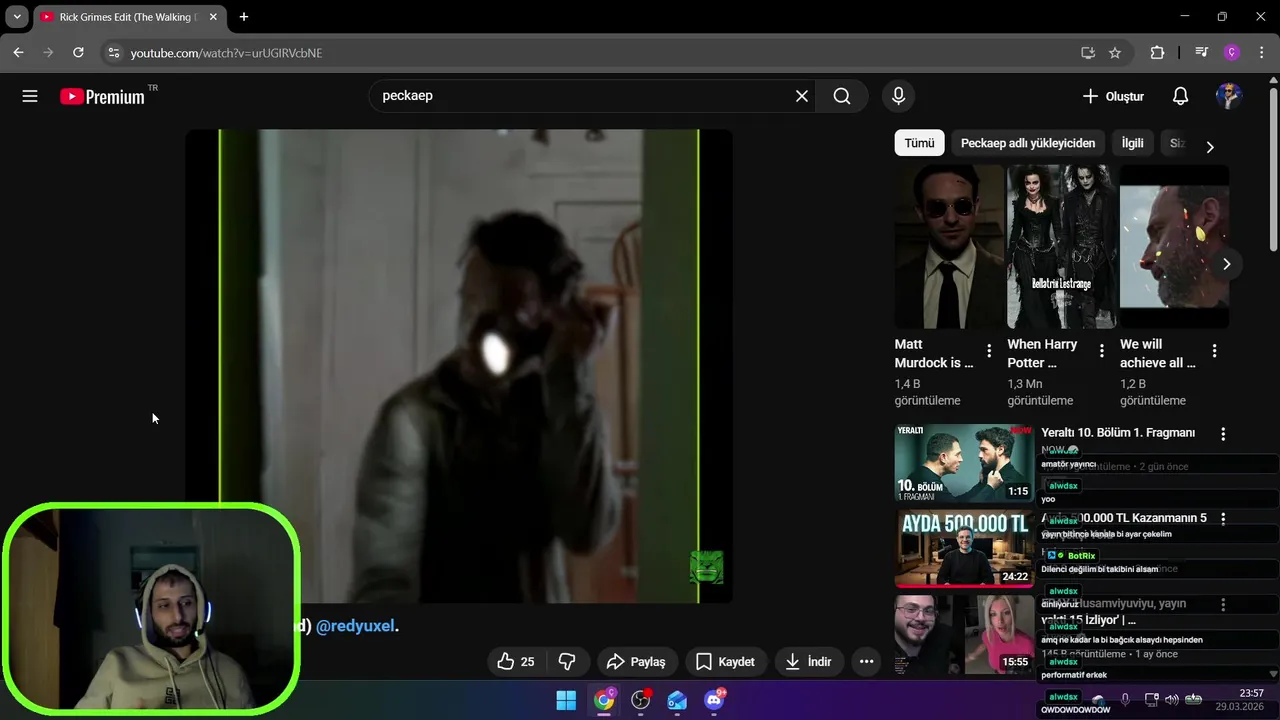
Task: Open a new browser tab
Action: pyautogui.click(x=243, y=17)
